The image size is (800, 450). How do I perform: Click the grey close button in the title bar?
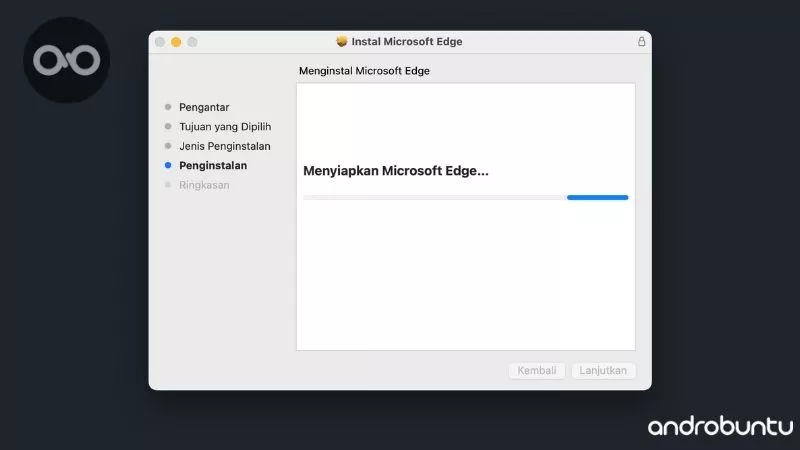click(160, 42)
